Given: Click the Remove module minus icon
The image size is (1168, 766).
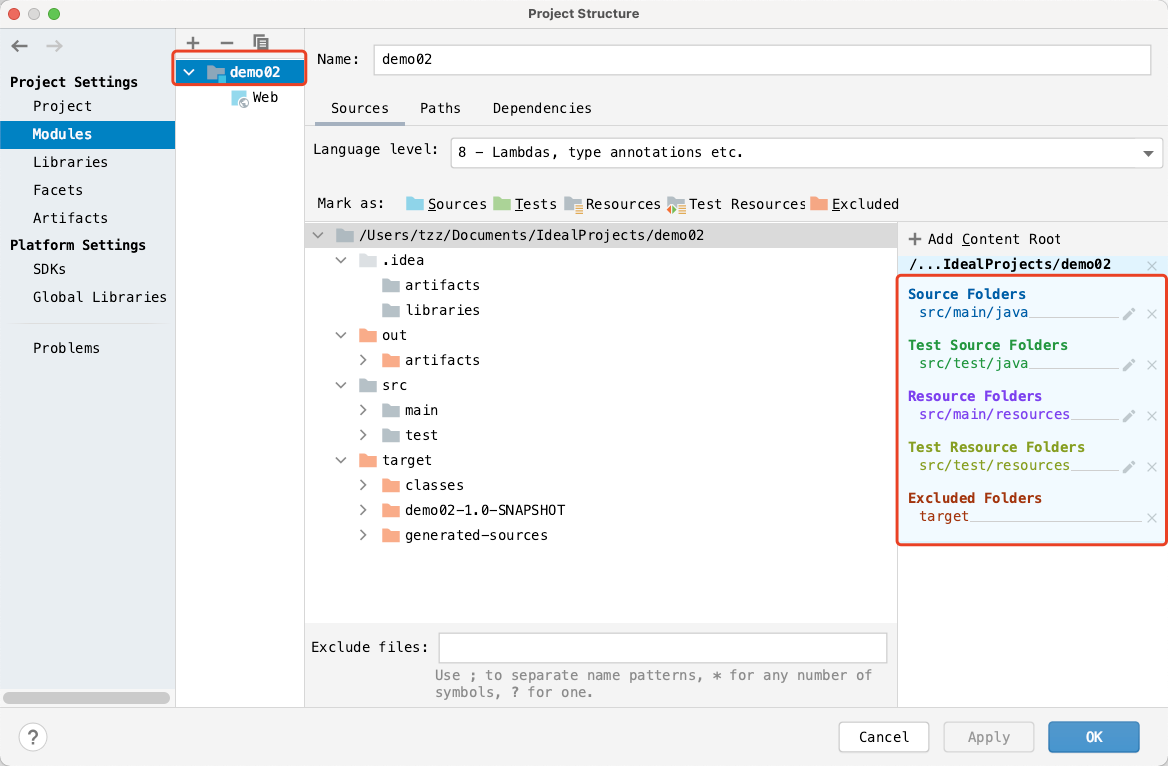Looking at the screenshot, I should [227, 42].
